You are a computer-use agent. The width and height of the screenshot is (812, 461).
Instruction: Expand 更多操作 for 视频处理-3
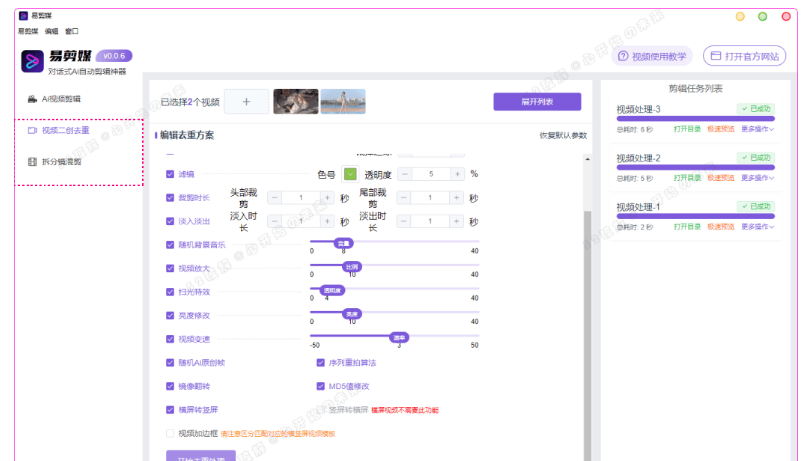point(757,129)
